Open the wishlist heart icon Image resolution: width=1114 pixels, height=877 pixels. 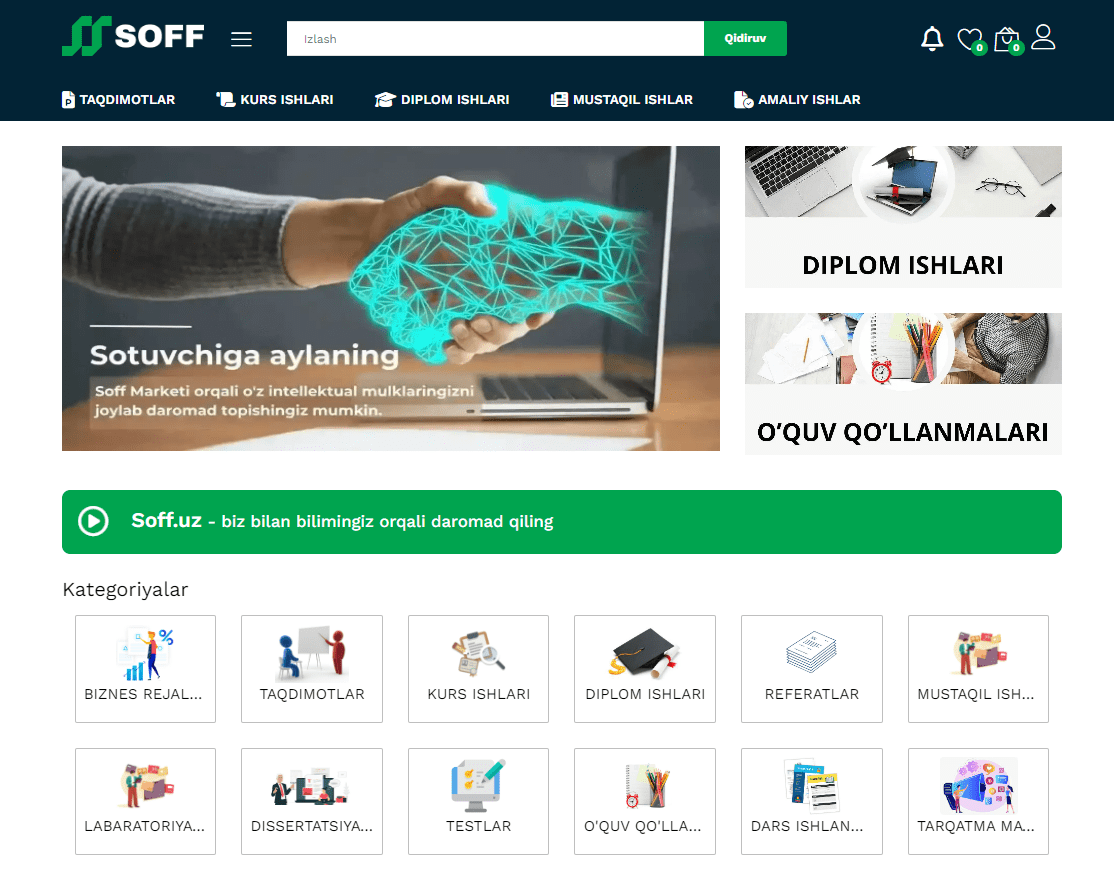(x=970, y=40)
